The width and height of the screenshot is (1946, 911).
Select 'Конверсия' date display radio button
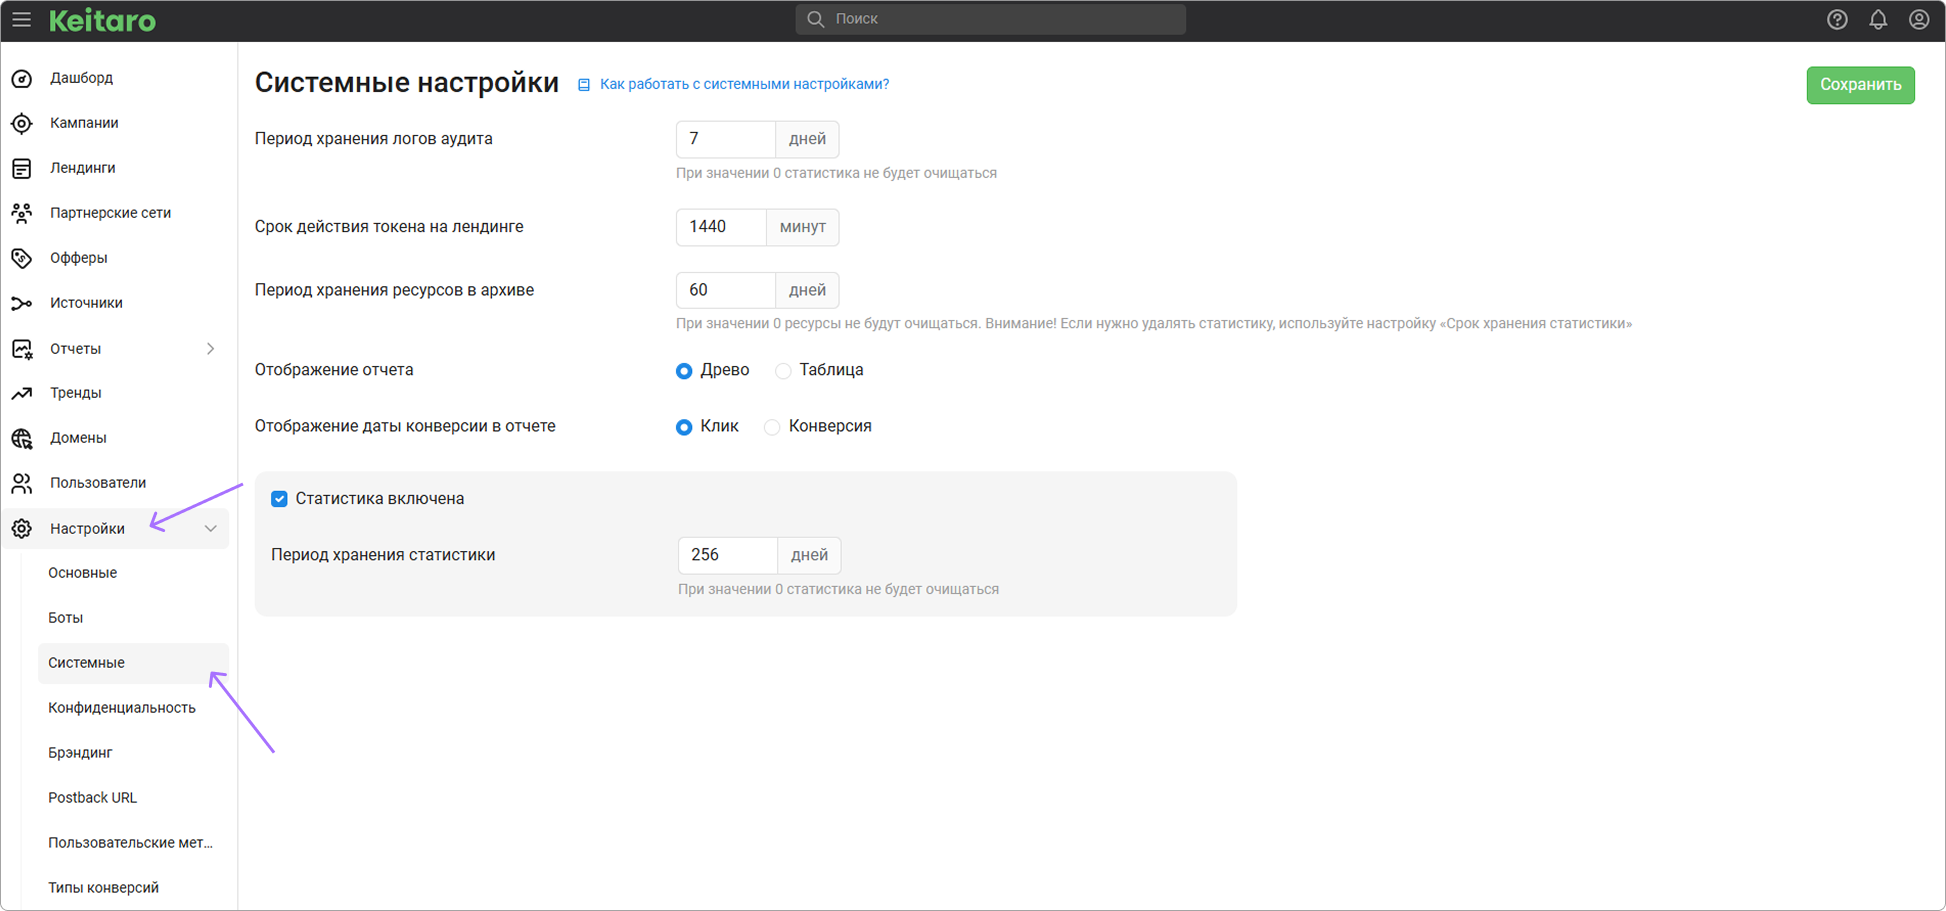click(772, 427)
